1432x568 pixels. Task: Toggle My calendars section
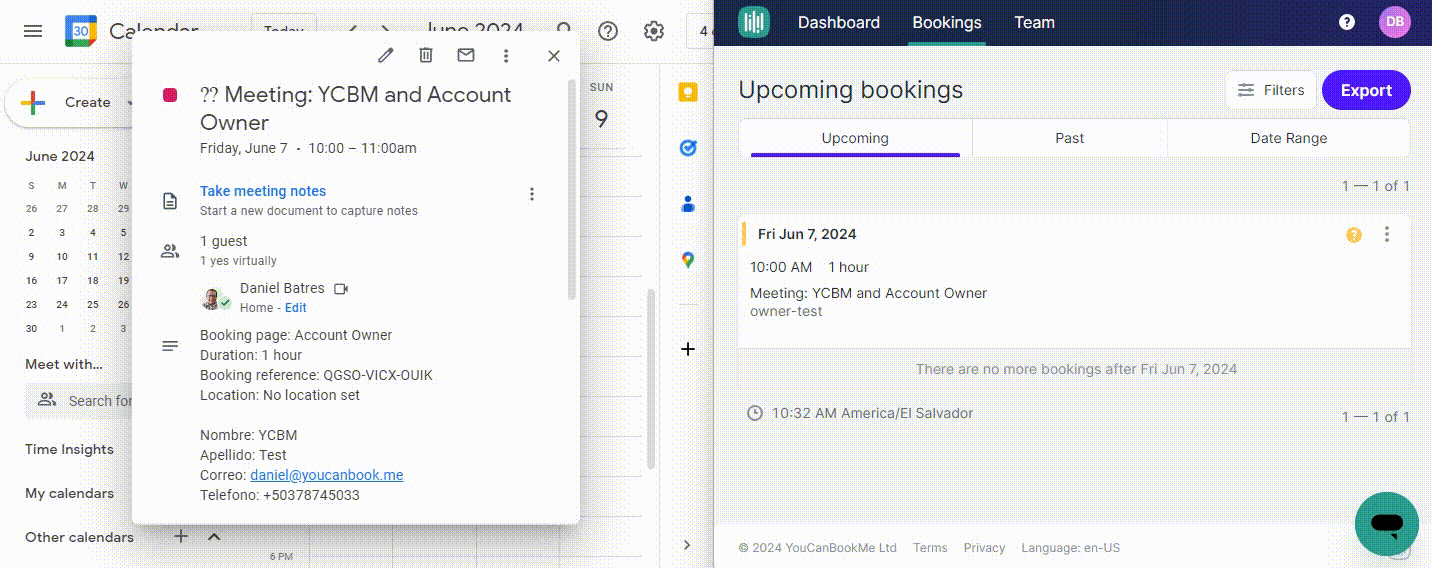click(x=69, y=493)
